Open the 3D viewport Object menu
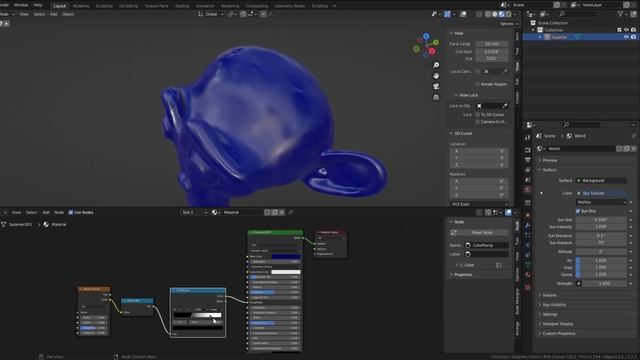640x360 pixels. point(68,14)
